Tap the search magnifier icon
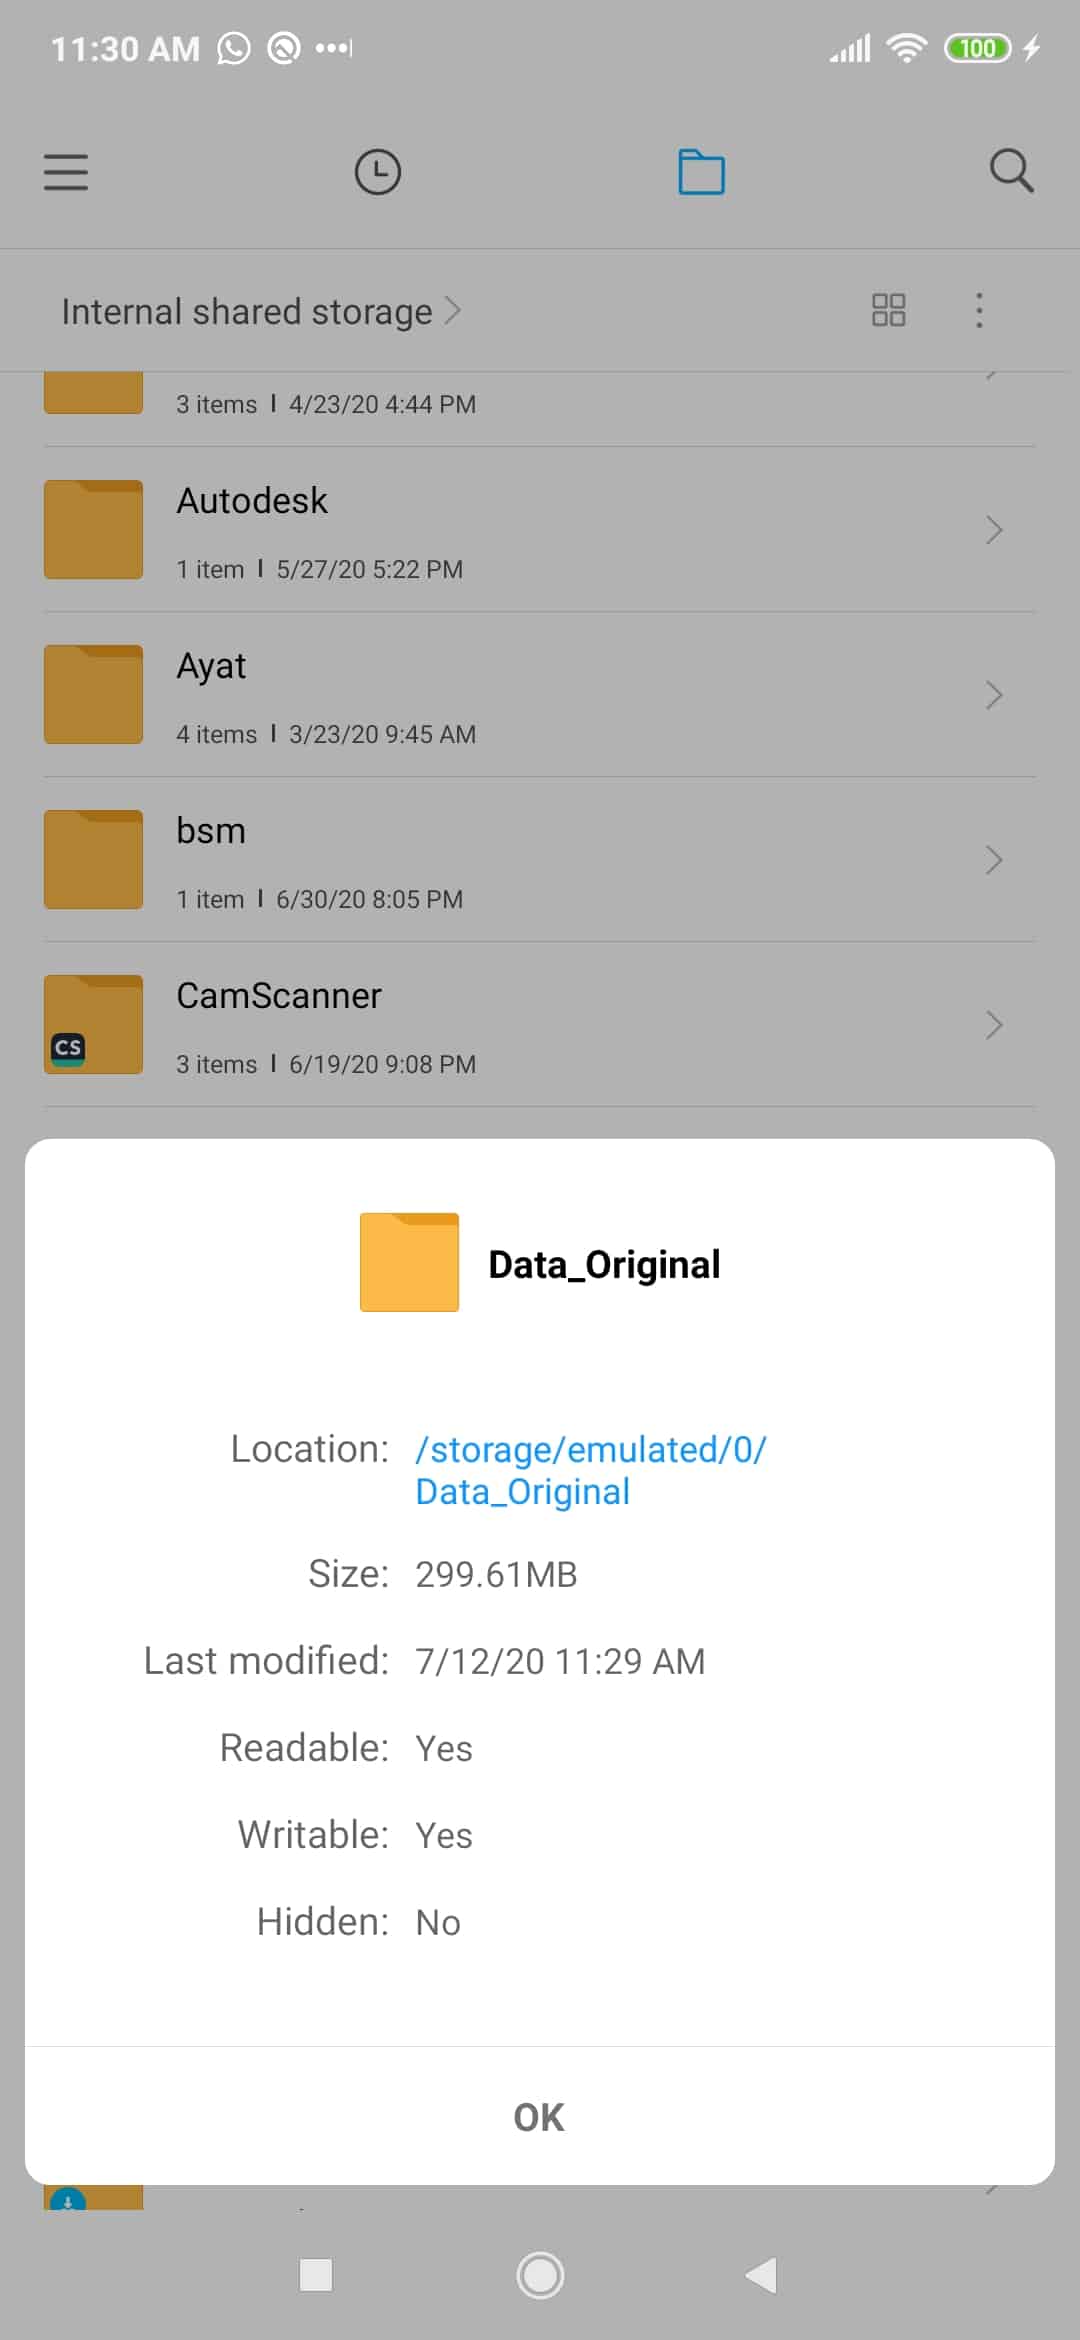 coord(1011,172)
